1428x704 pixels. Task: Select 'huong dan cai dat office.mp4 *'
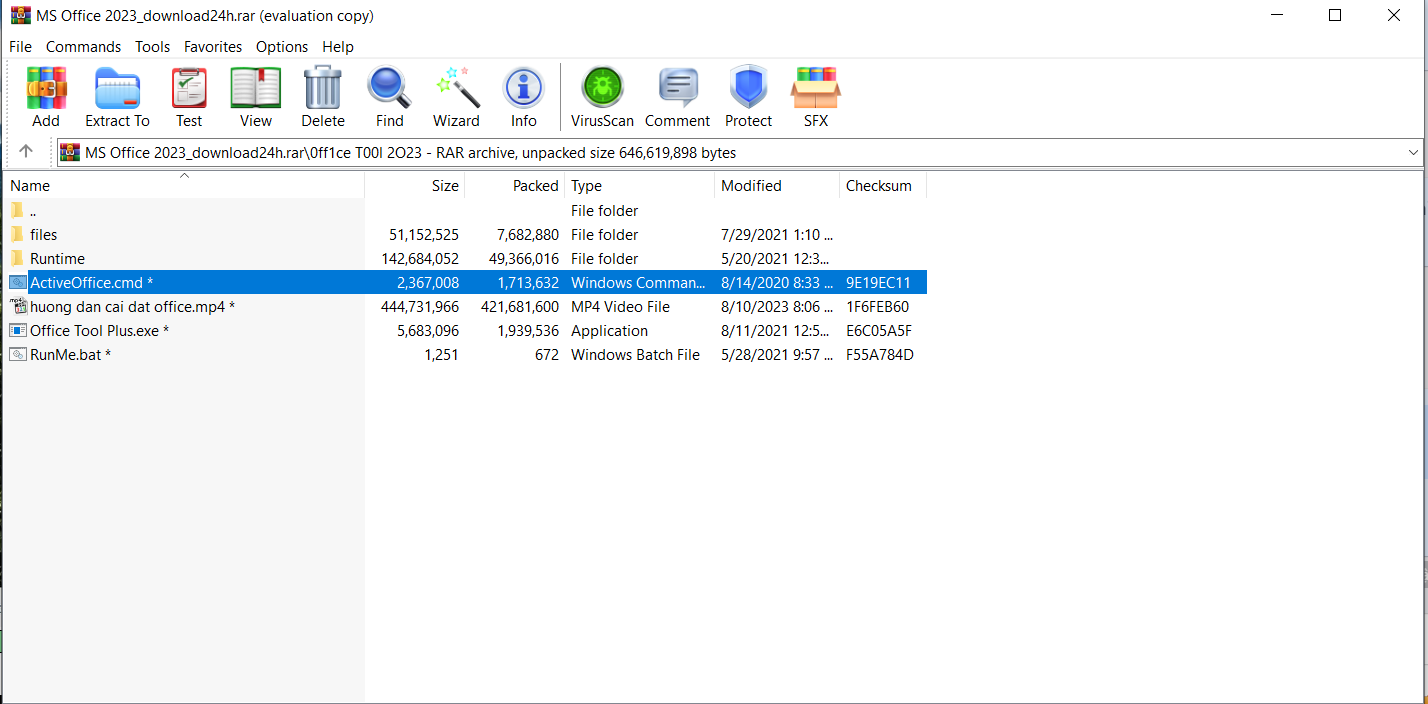tap(132, 306)
